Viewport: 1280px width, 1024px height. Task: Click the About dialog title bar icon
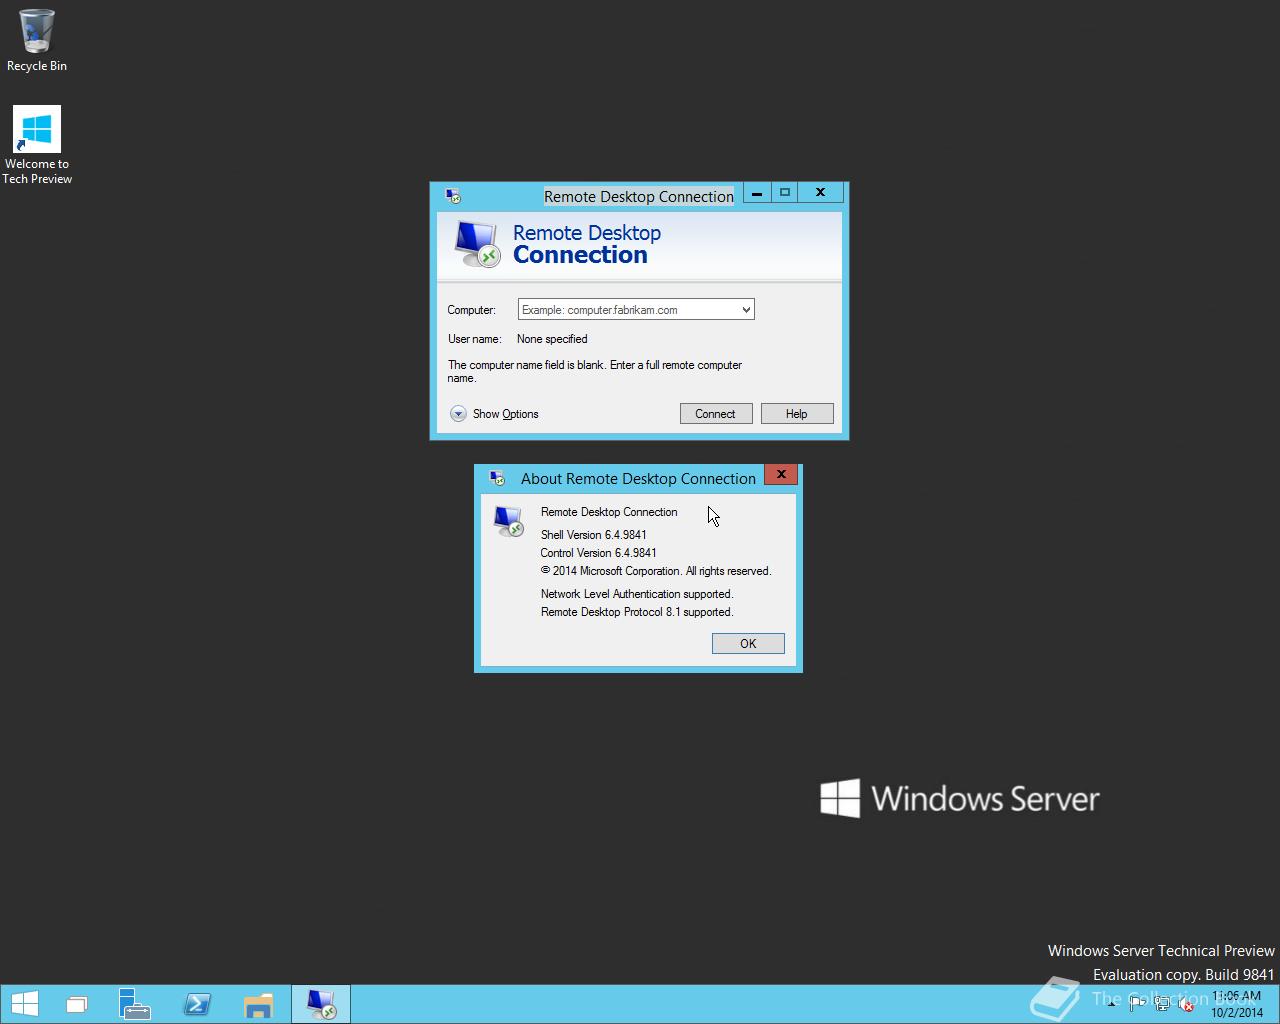[497, 478]
